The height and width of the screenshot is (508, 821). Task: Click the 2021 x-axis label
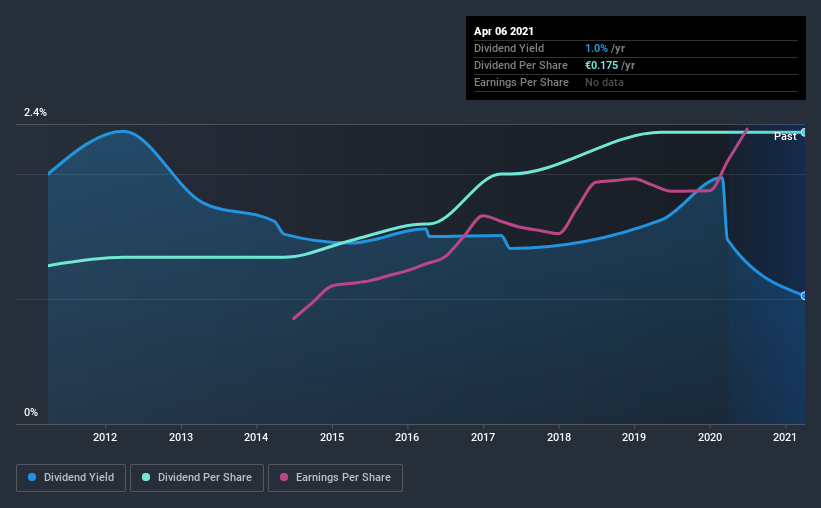pyautogui.click(x=785, y=437)
